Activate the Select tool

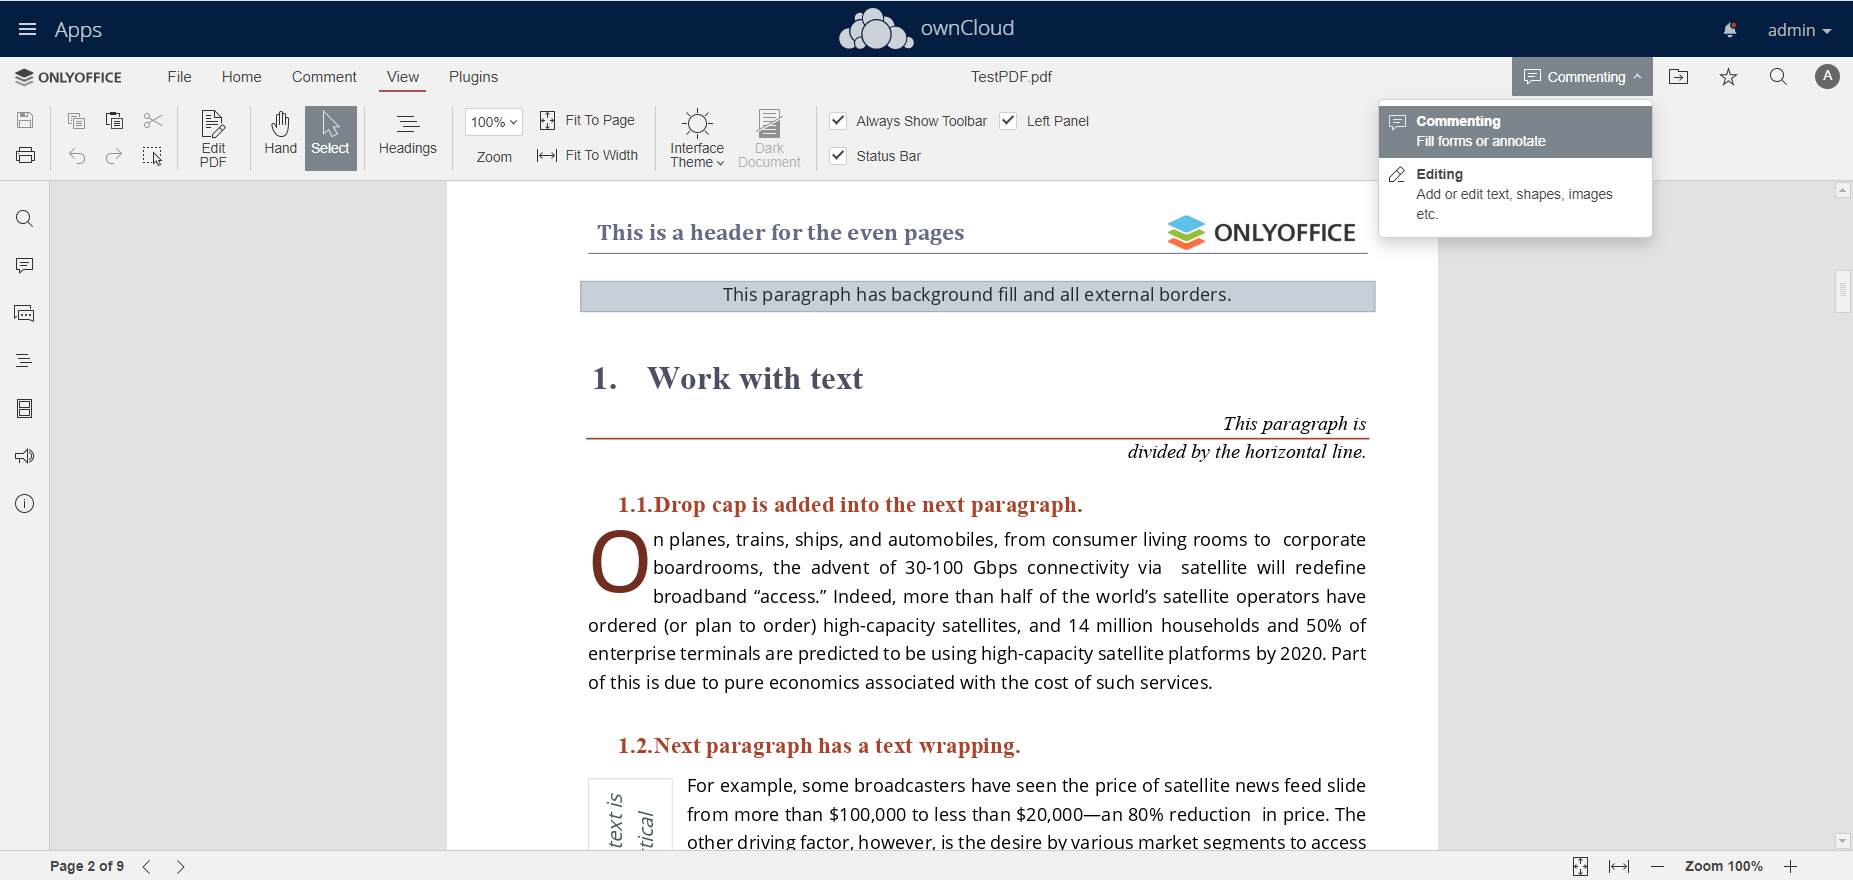(330, 138)
